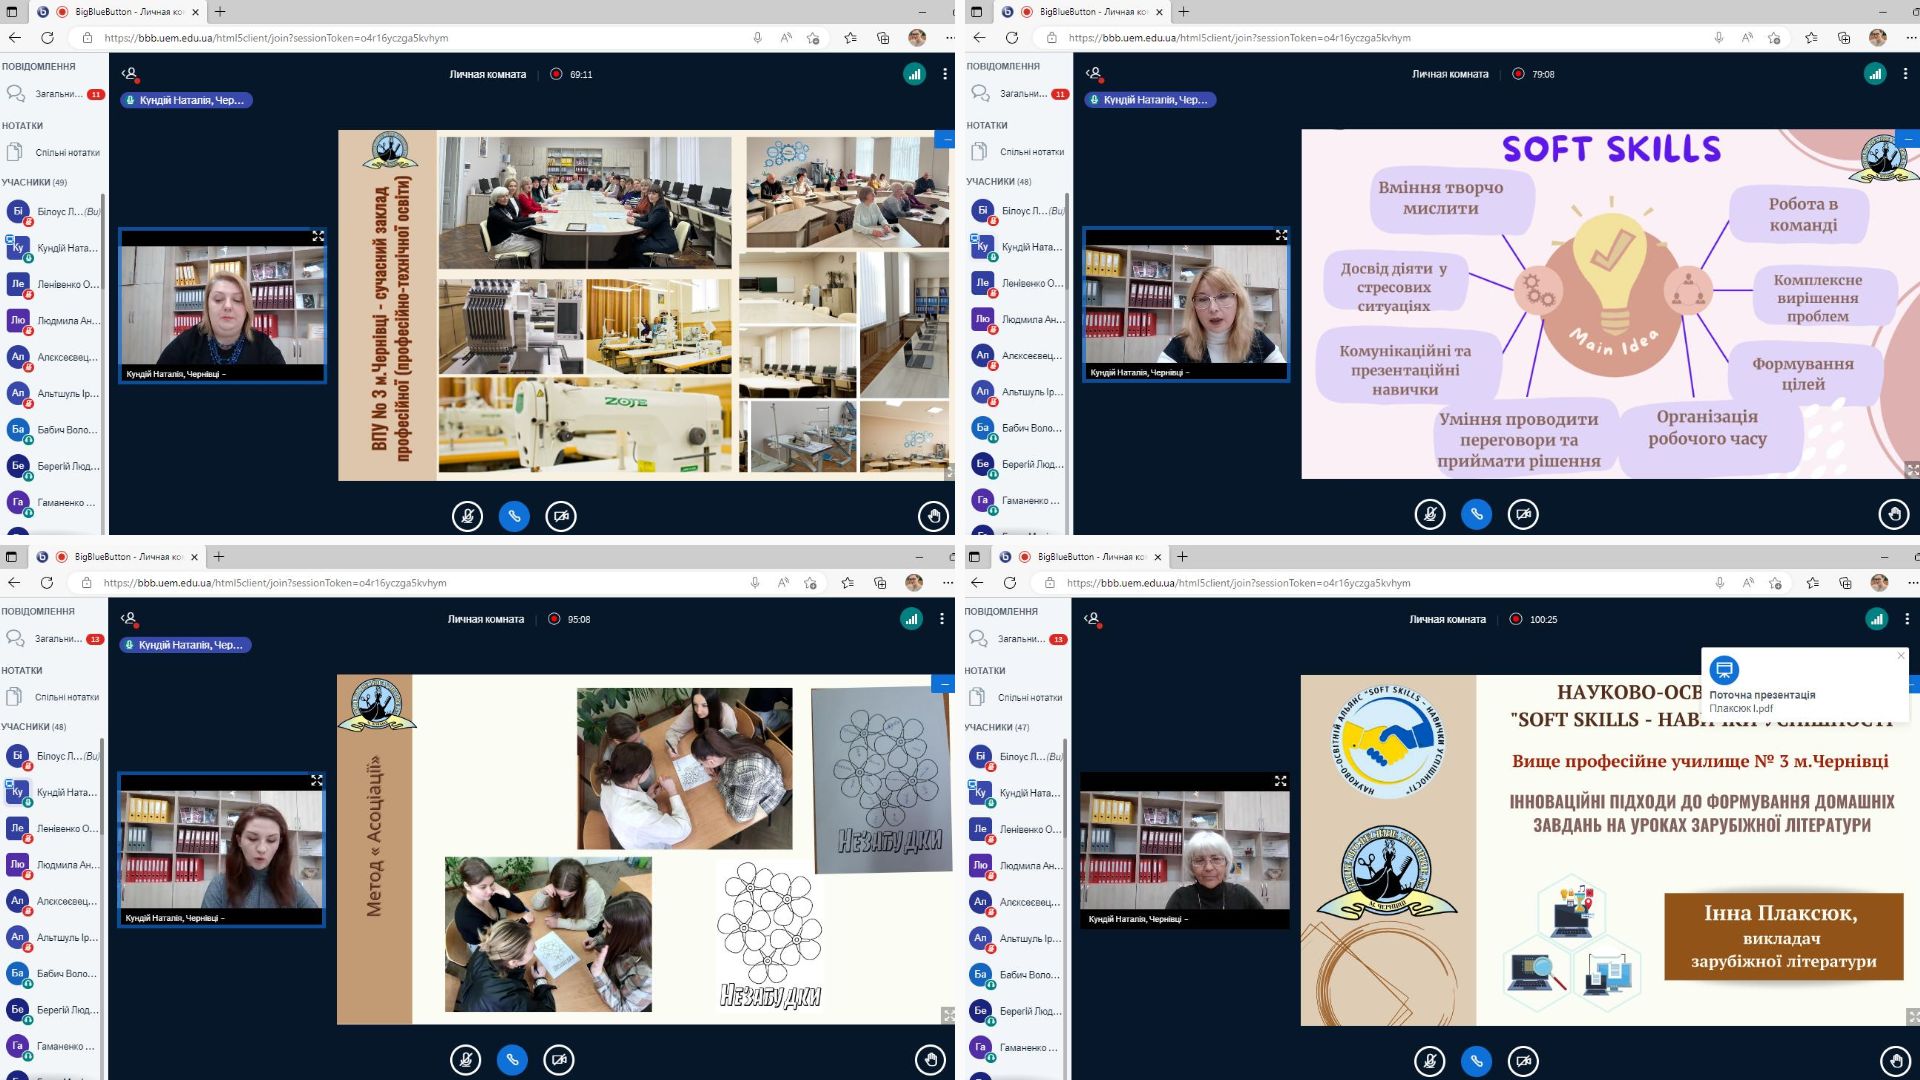Open user menu for Білоус in УЧАСНИКИ (49)
This screenshot has height=1080, width=1920.
pos(54,212)
